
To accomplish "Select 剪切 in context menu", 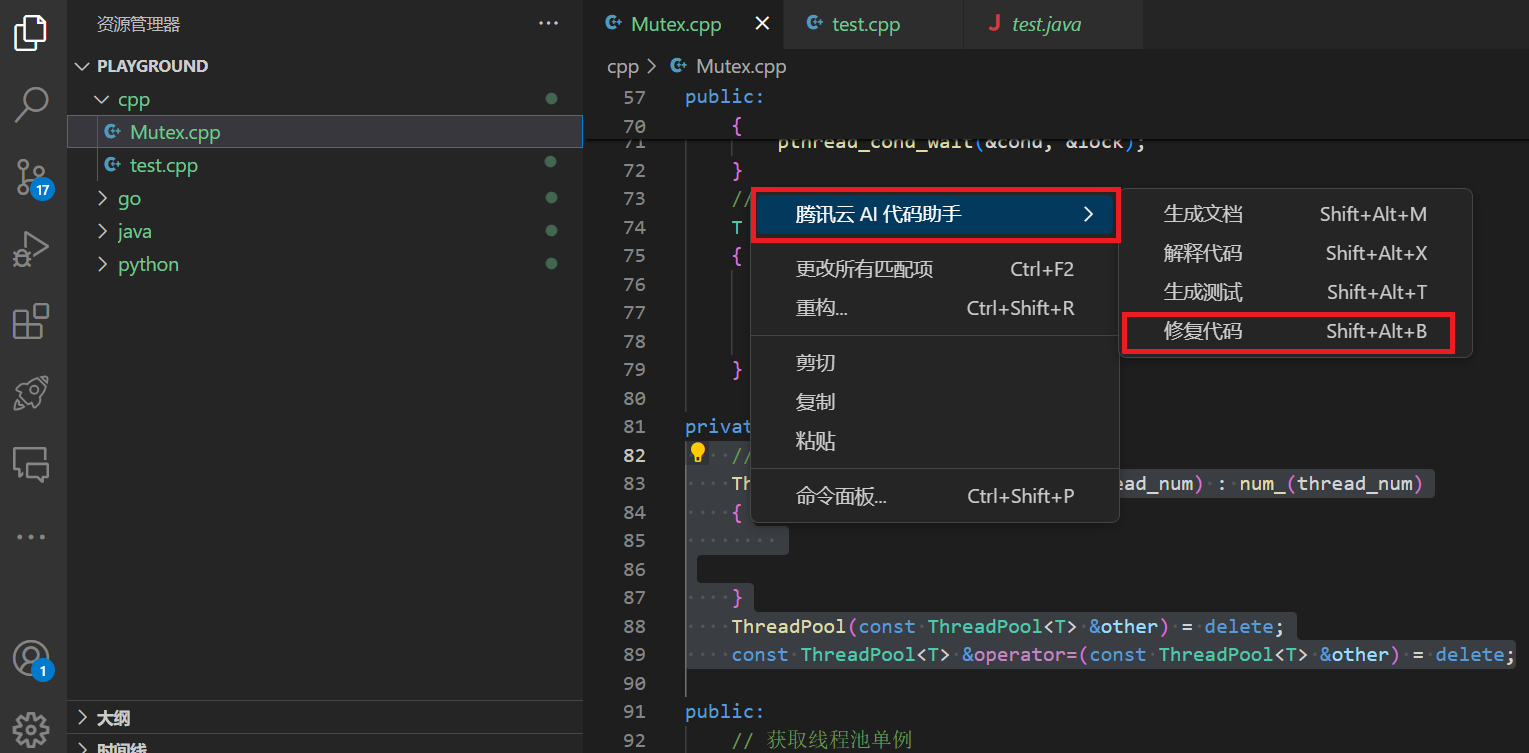I will coord(935,363).
